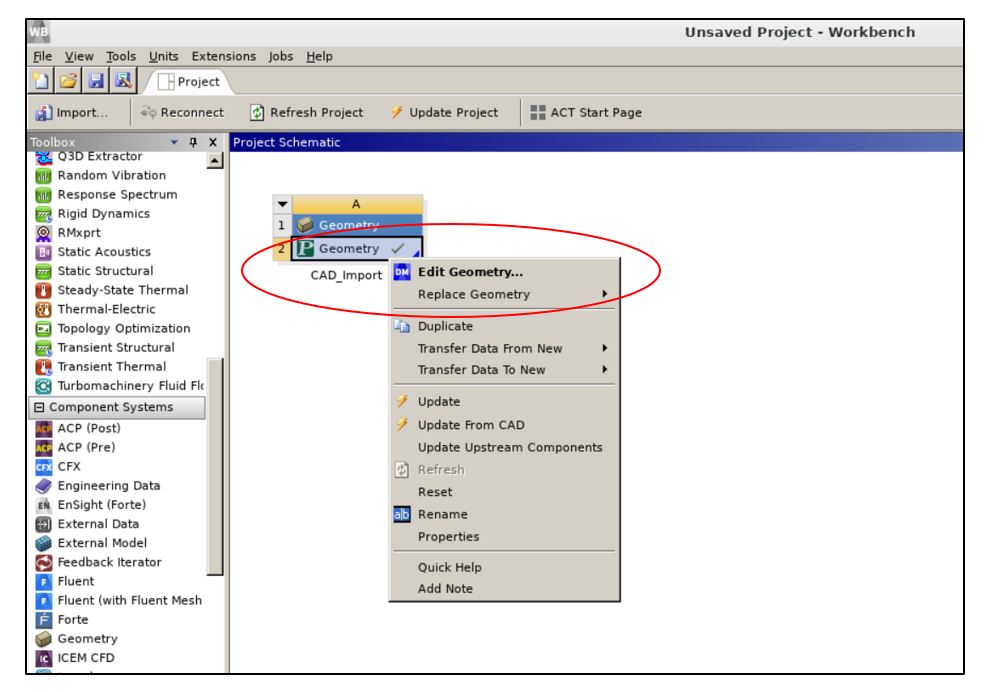Screen dimensions: 988x692
Task: Open Properties from context menu
Action: [x=504, y=537]
